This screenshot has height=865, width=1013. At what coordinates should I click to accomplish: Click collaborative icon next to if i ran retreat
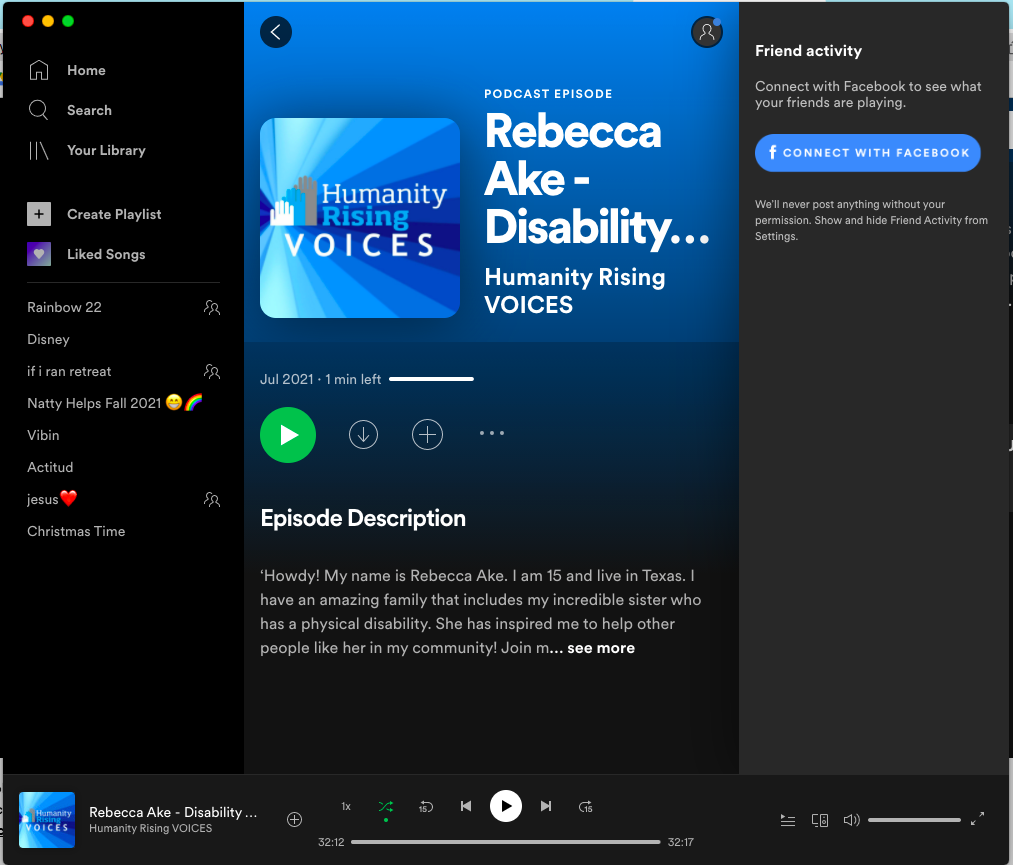(x=212, y=371)
